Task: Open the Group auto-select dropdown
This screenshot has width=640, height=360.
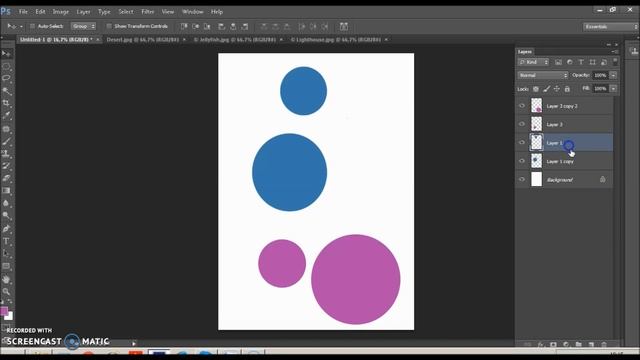Action: (x=83, y=26)
